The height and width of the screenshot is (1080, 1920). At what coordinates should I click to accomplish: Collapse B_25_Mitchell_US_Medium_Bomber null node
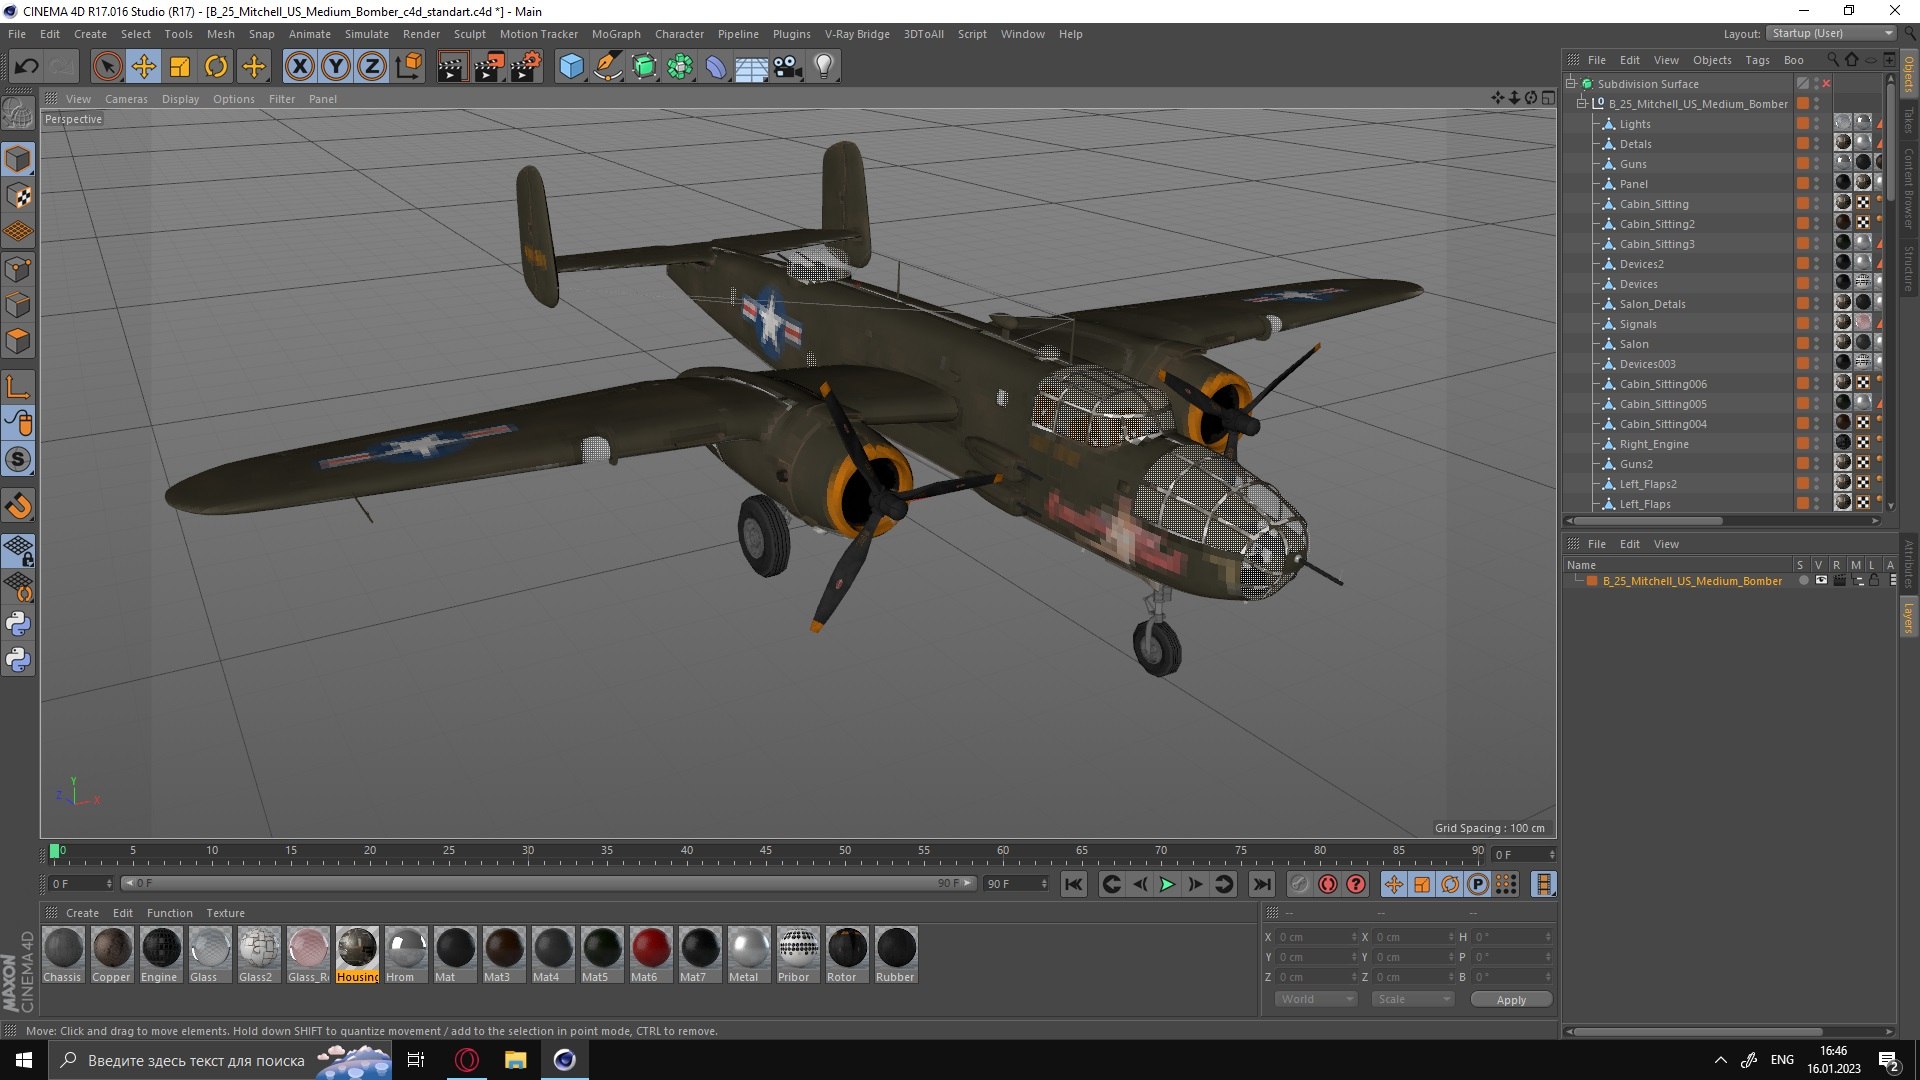1582,104
